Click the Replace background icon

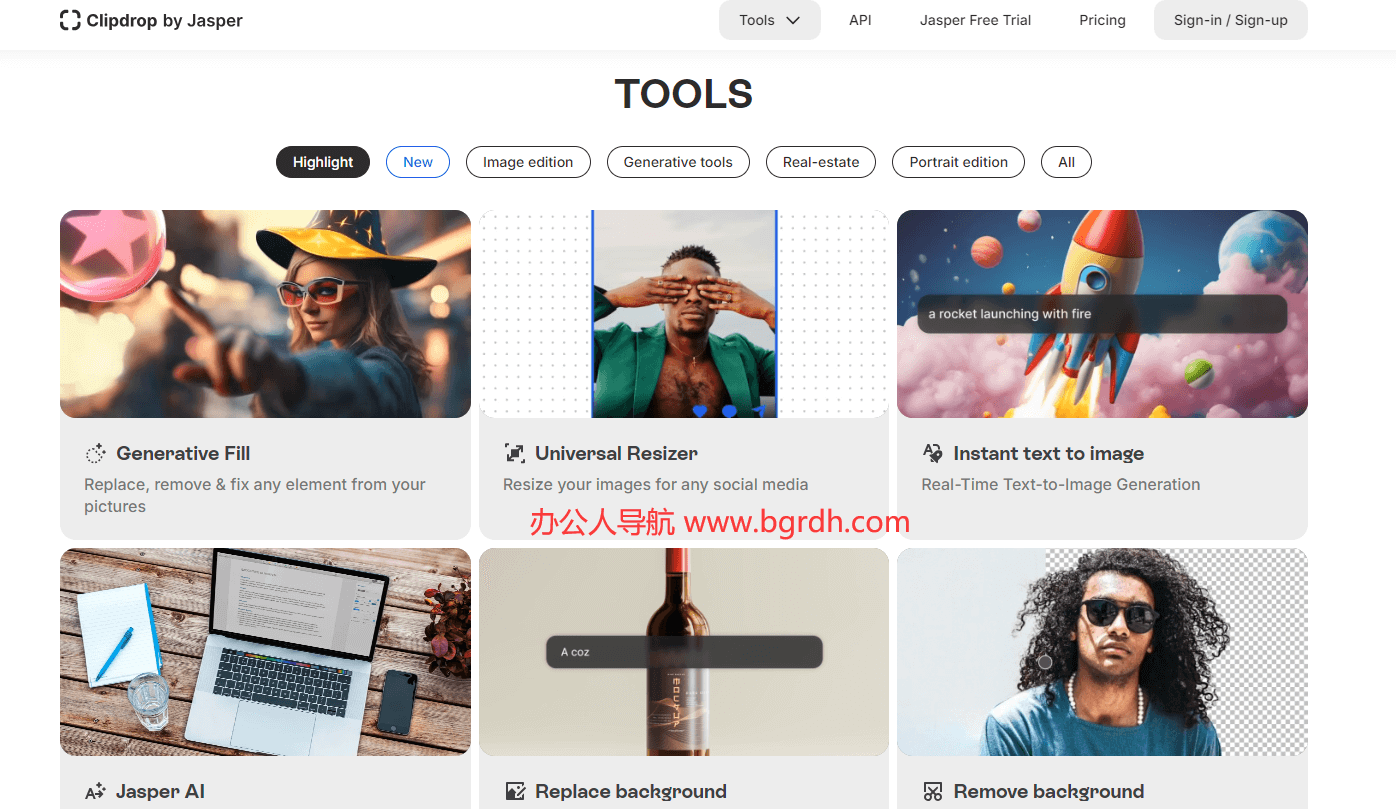(x=514, y=792)
